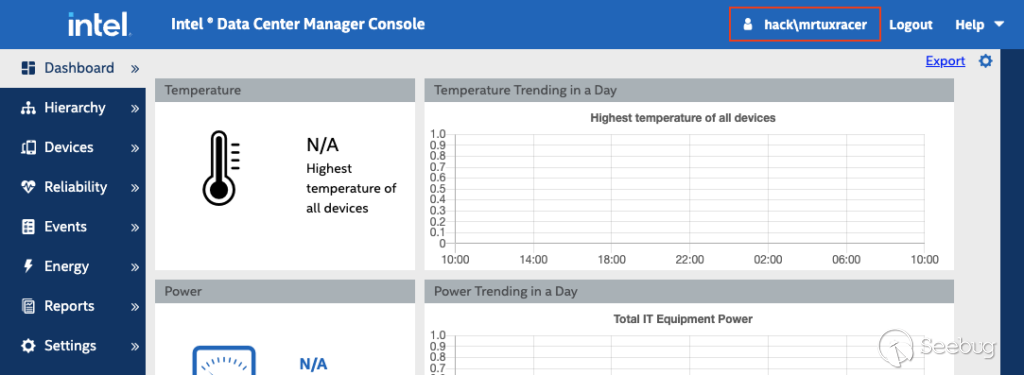Click the Energy lightning bolt icon
The height and width of the screenshot is (375, 1024).
[28, 267]
